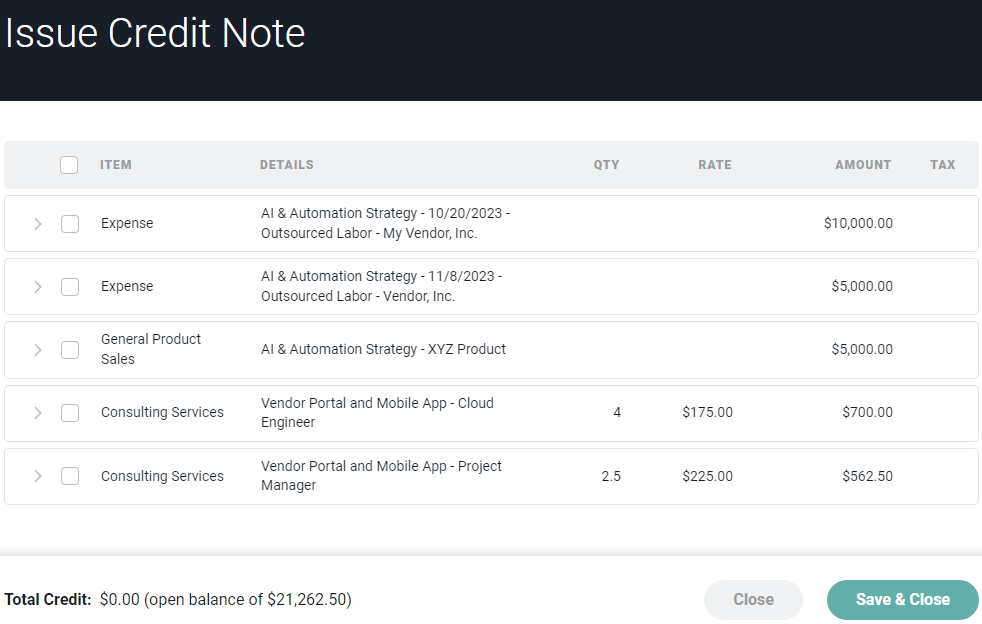
Task: Click the Save & Close button
Action: (x=902, y=600)
